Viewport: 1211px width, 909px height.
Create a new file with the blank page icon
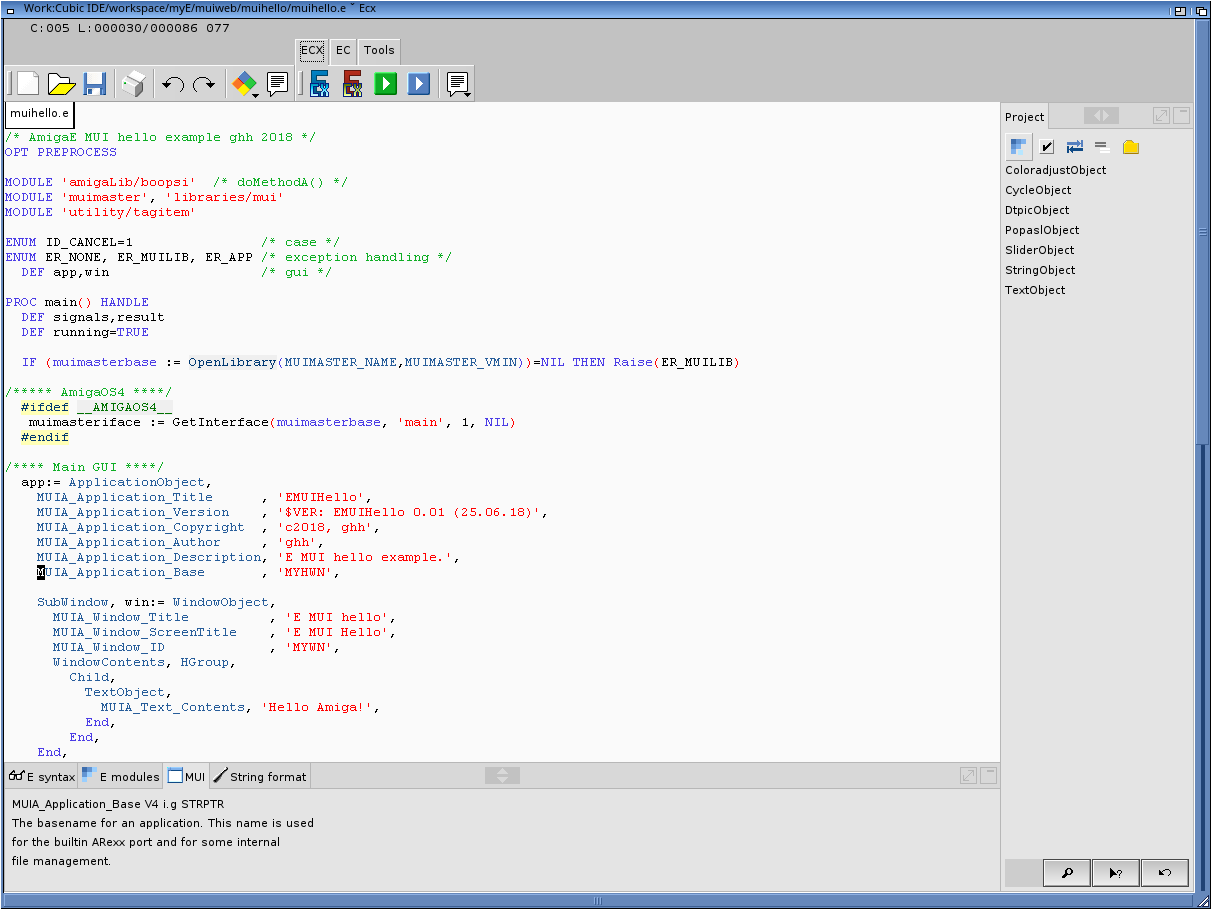pyautogui.click(x=27, y=84)
